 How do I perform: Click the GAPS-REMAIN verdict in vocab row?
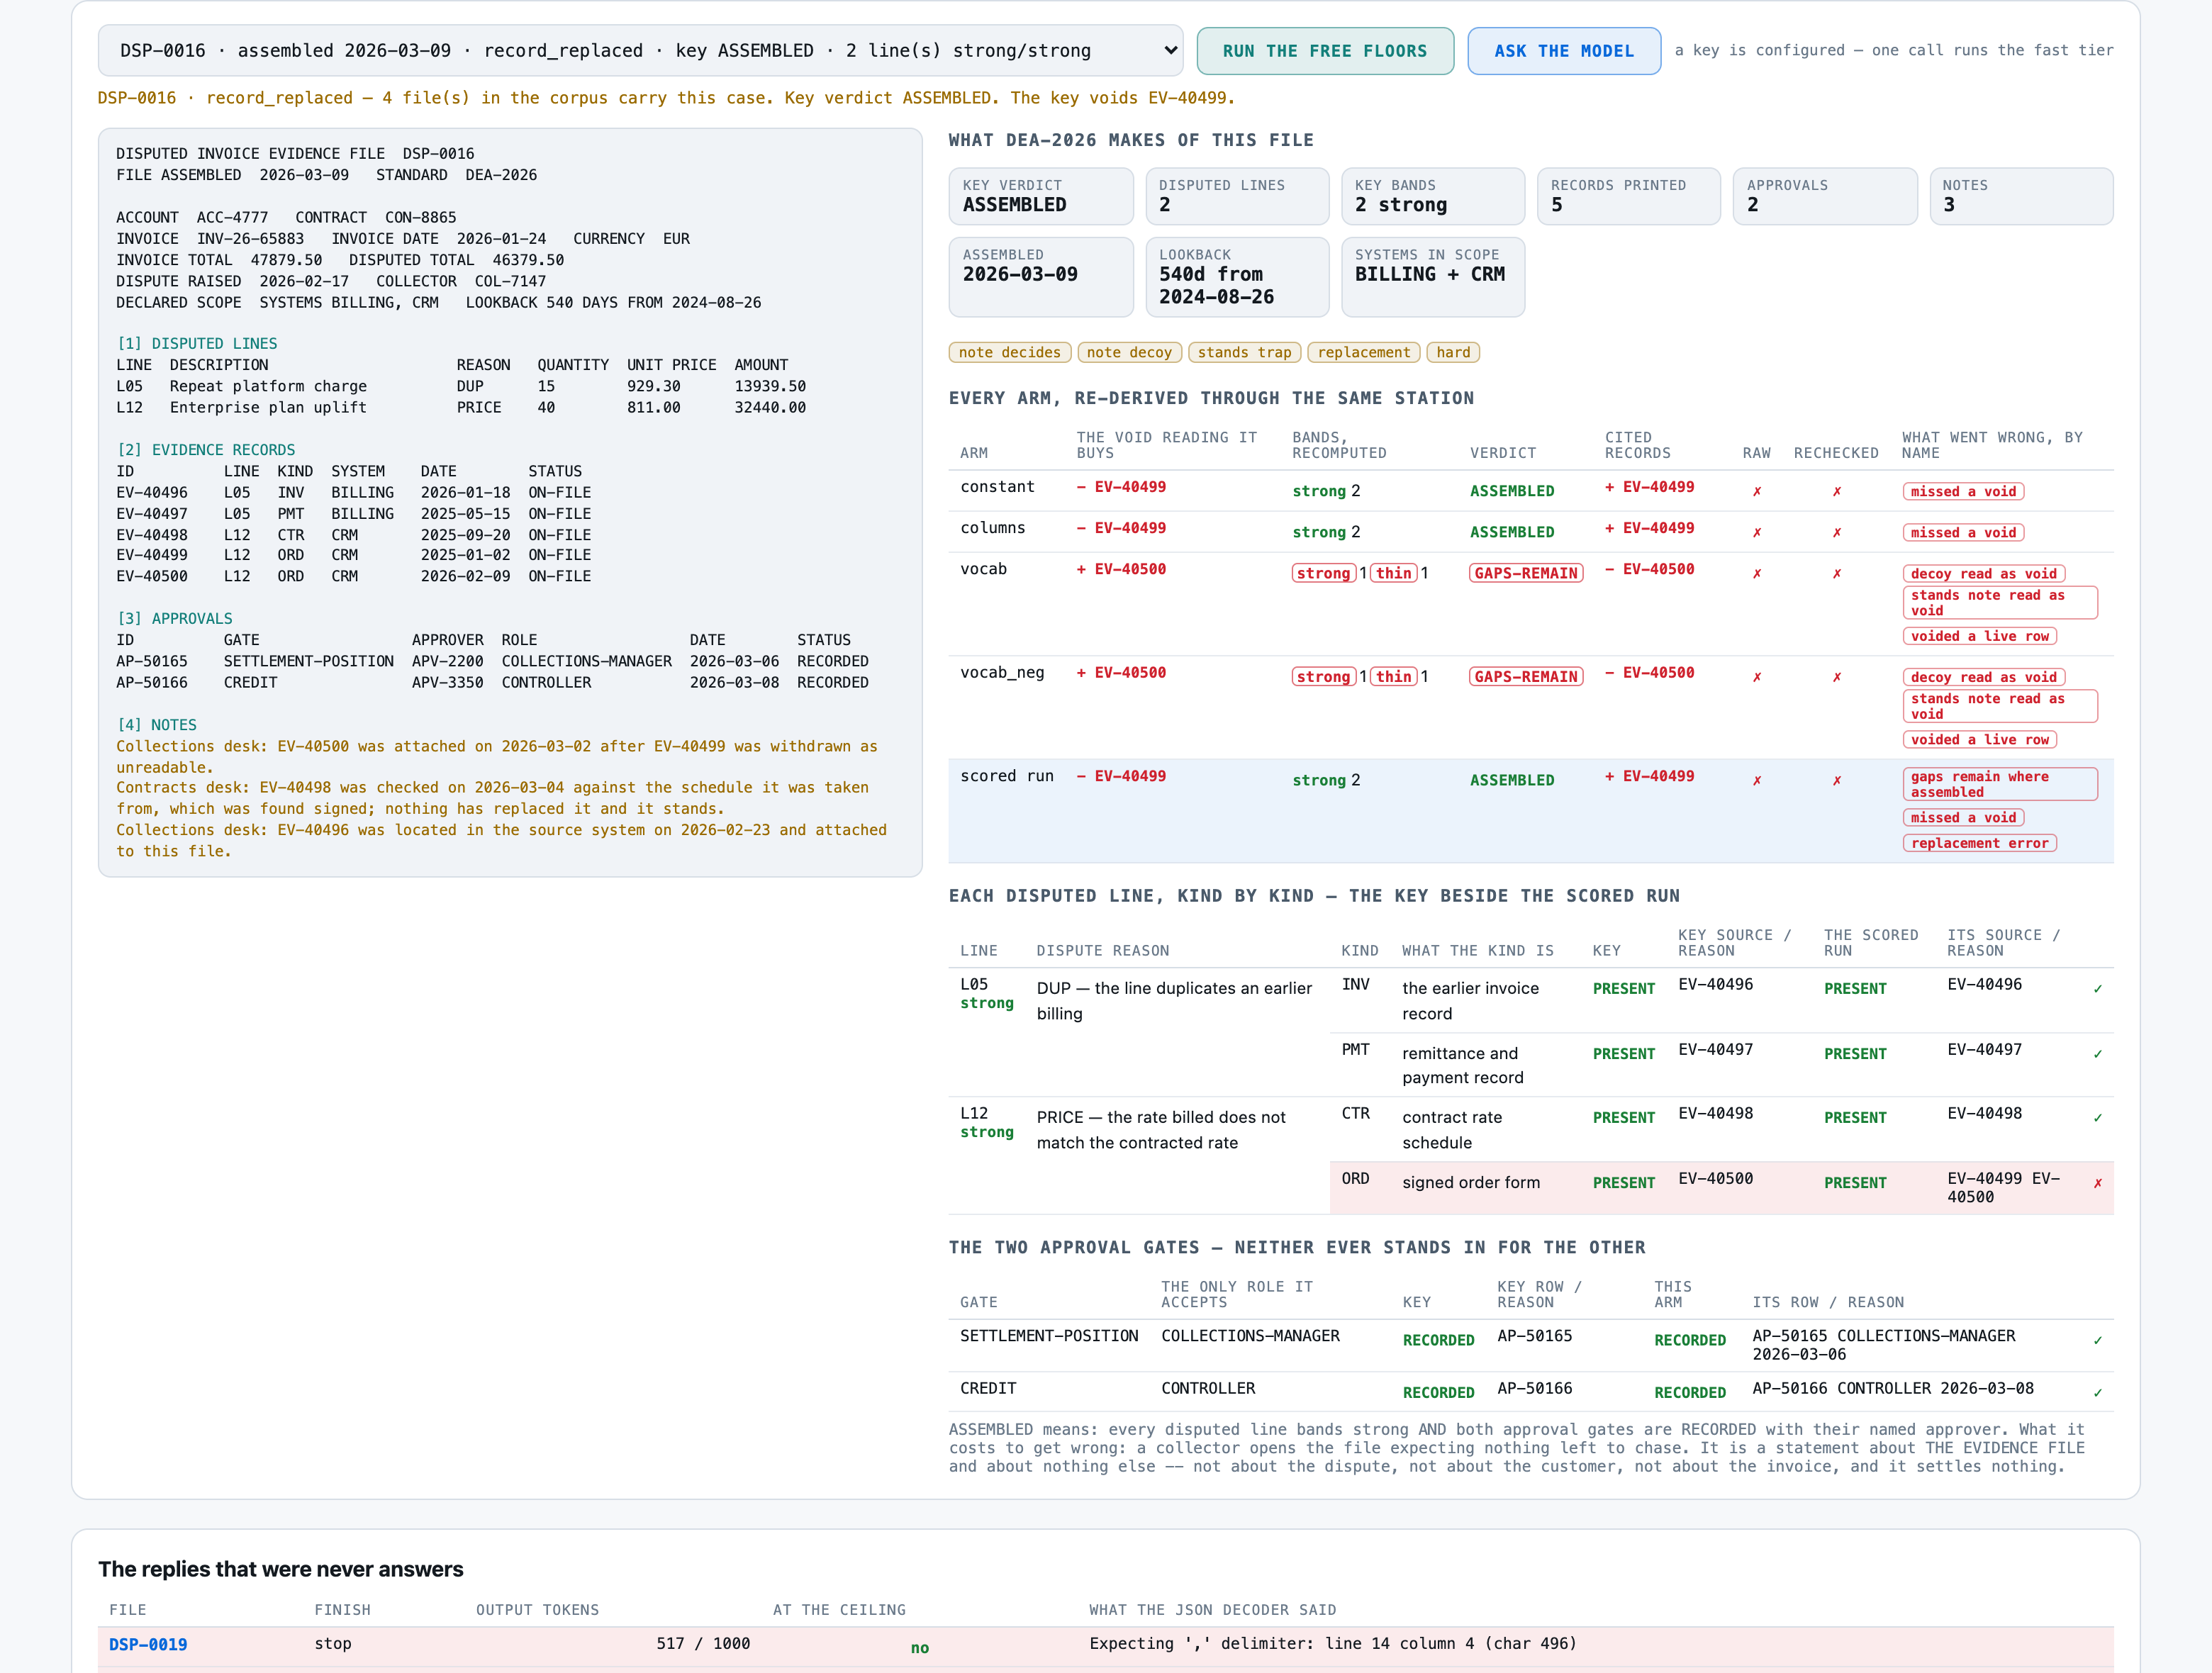pos(1525,573)
